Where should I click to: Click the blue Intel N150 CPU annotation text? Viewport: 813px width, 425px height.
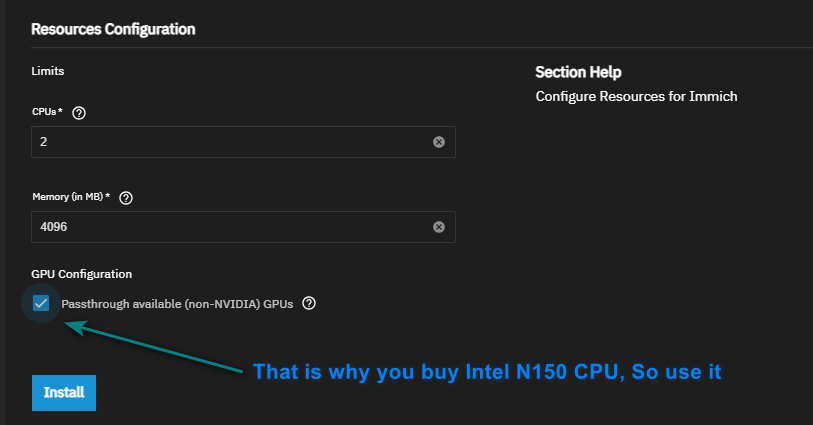point(487,372)
